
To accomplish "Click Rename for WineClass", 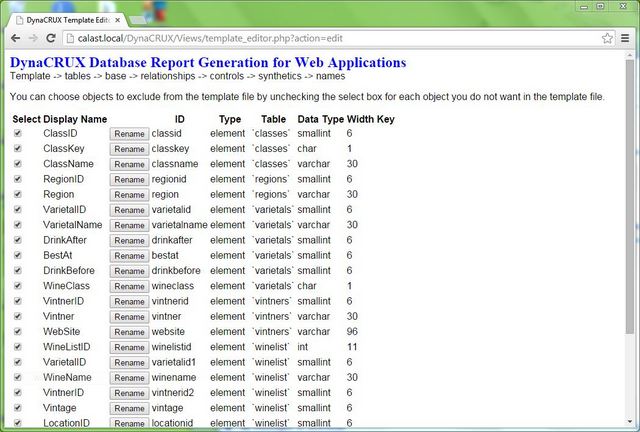I will pos(129,286).
